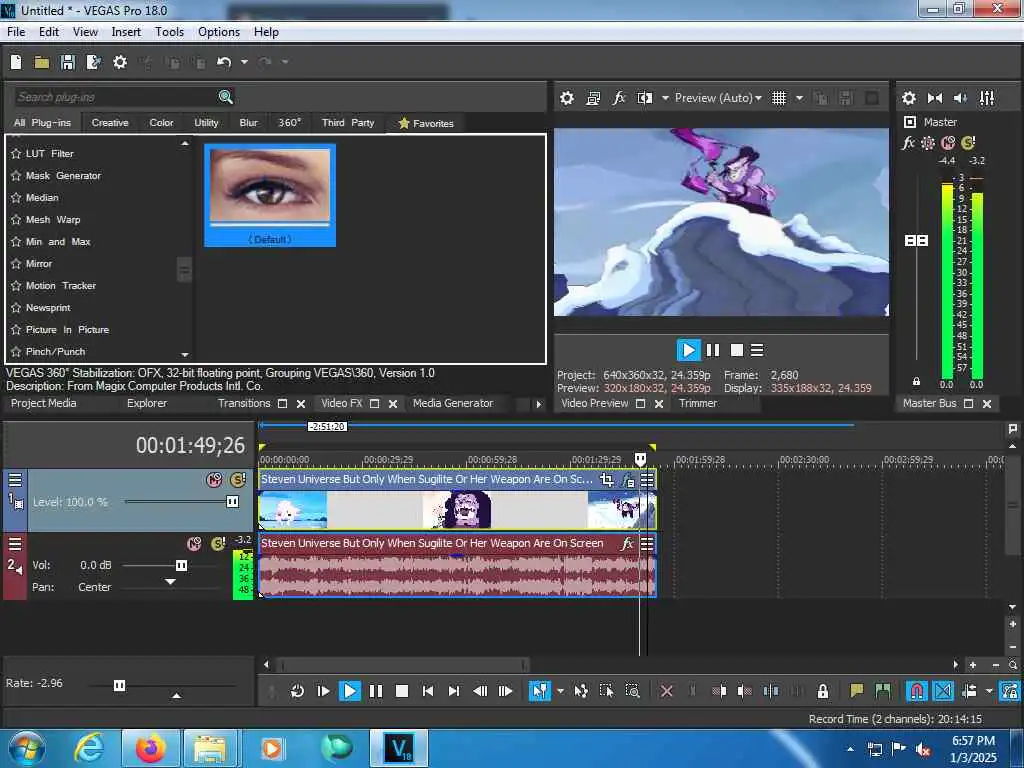Toggle Dim output speaker icon
Image resolution: width=1024 pixels, height=768 pixels.
[960, 98]
